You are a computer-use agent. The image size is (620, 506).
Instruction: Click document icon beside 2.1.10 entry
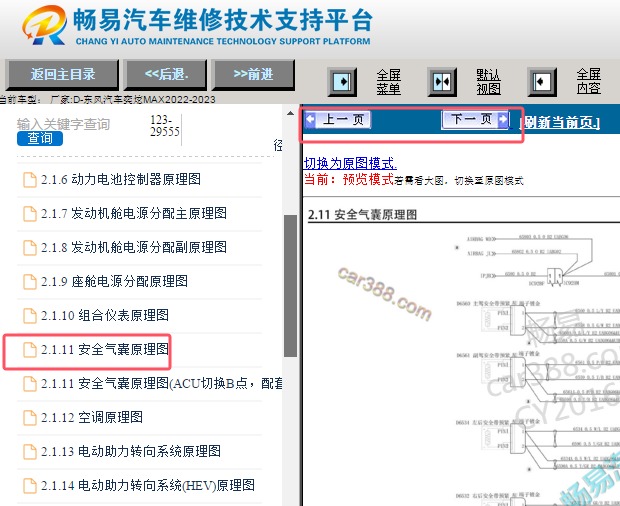click(30, 316)
